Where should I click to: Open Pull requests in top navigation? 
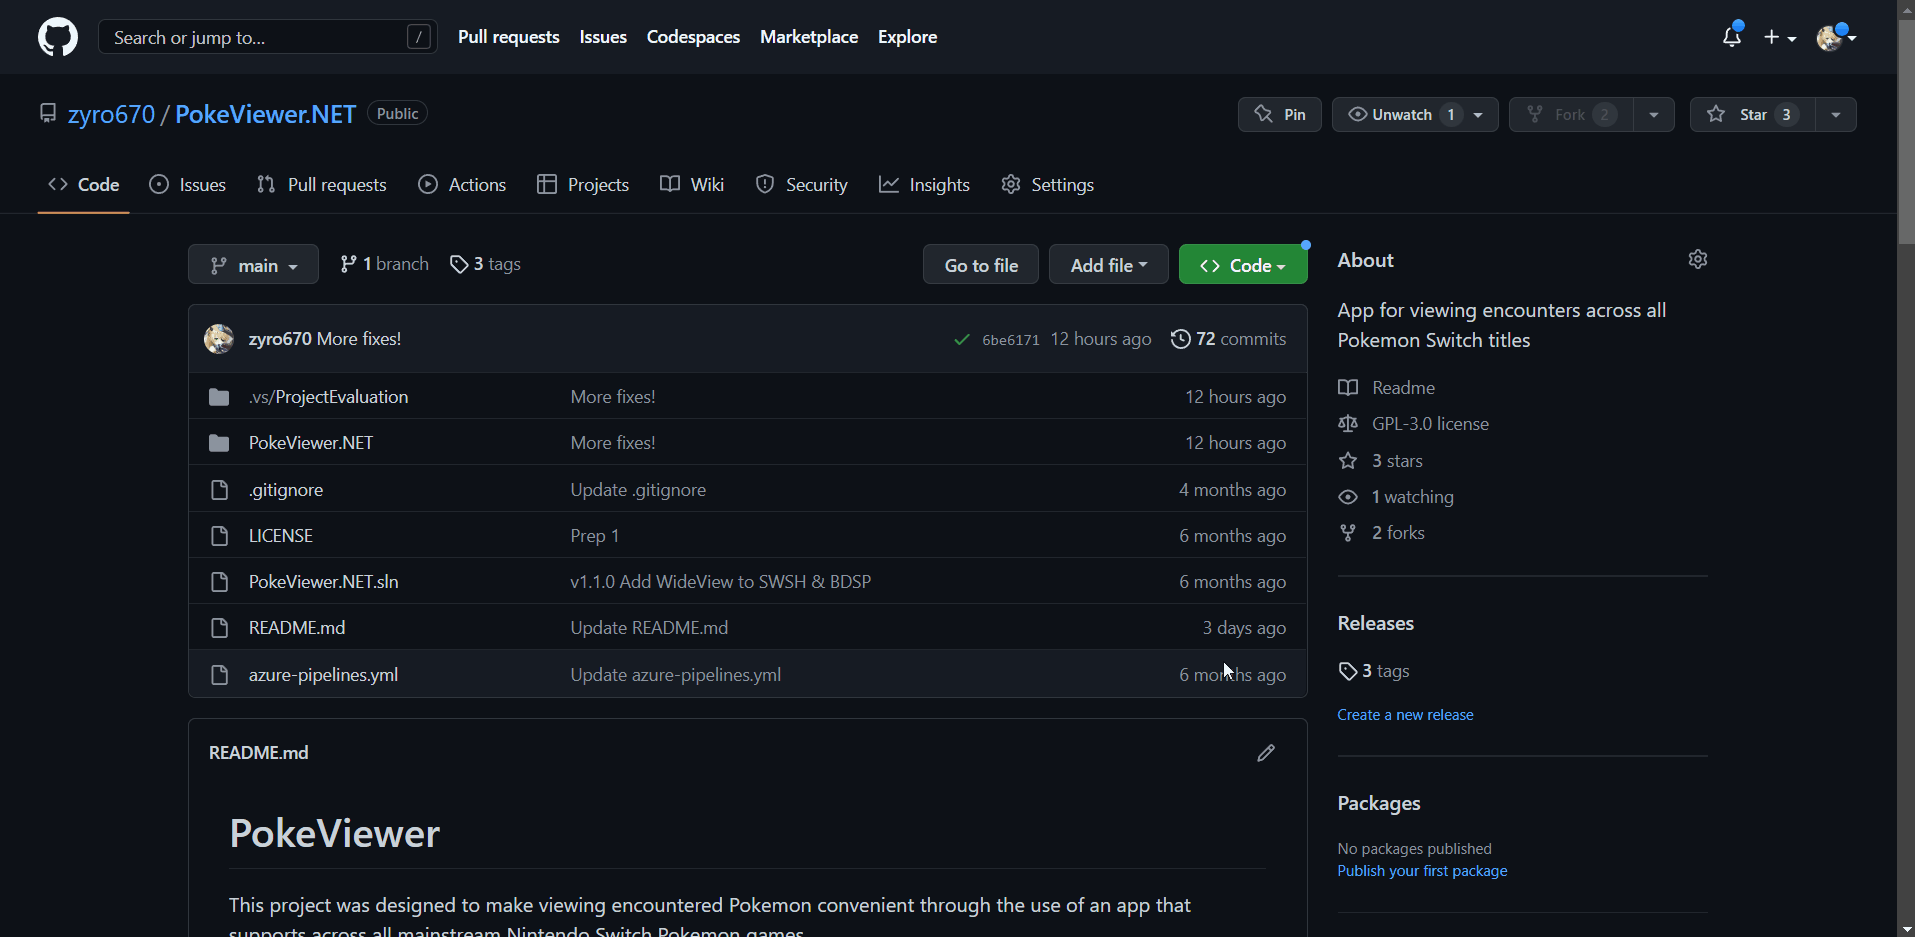509,37
